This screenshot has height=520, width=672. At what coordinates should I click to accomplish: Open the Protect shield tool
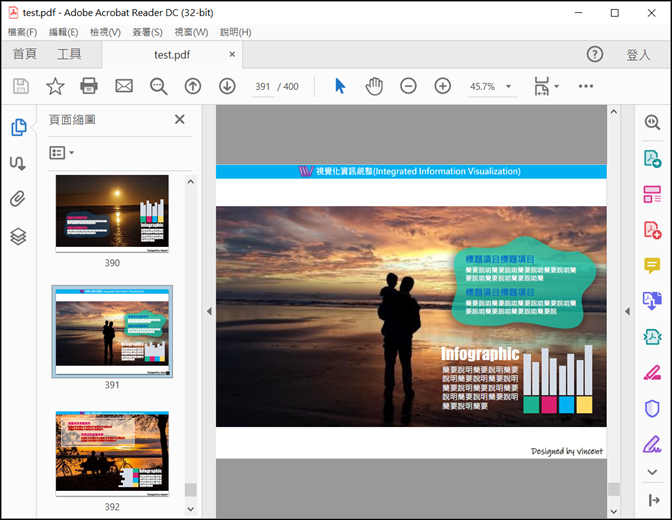click(x=652, y=408)
